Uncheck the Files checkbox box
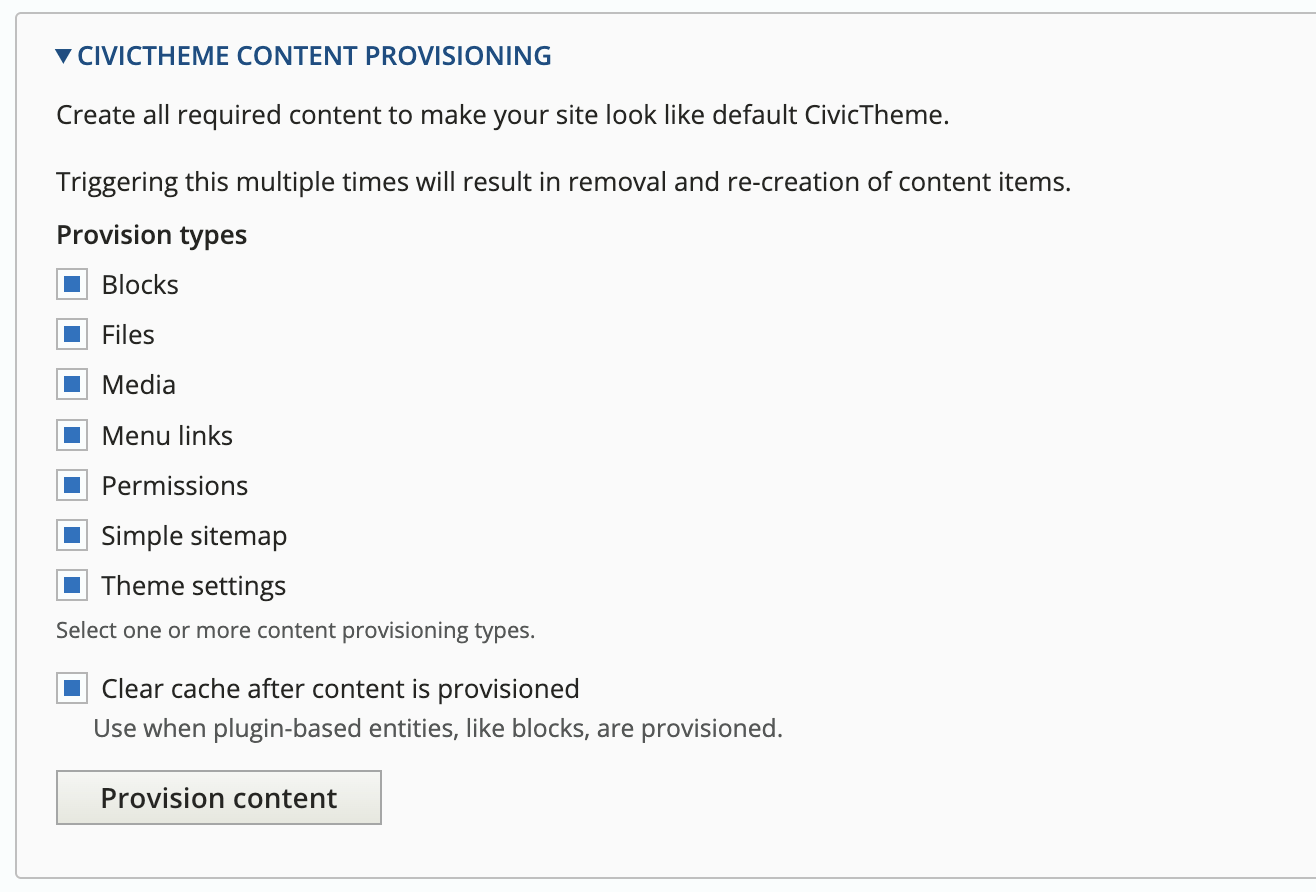The image size is (1316, 892). 72,335
